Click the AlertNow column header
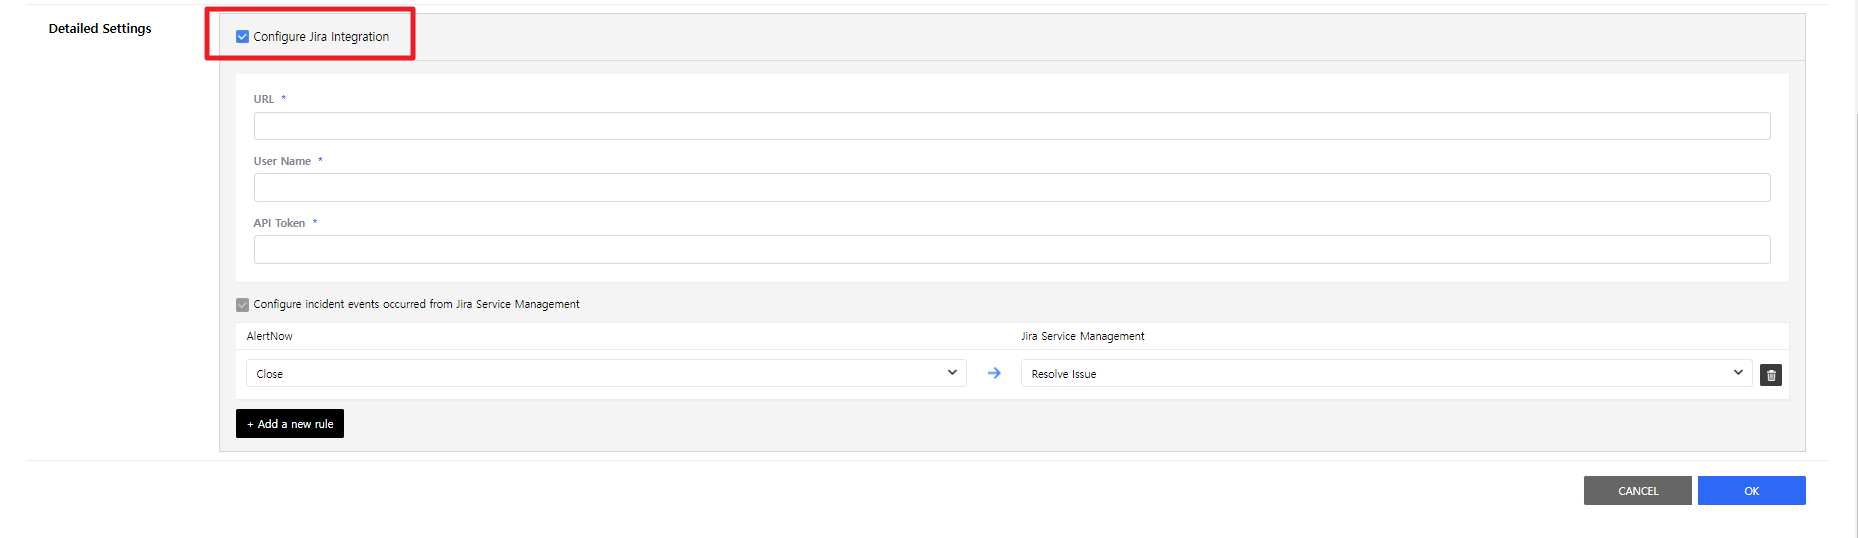This screenshot has width=1858, height=538. point(270,337)
